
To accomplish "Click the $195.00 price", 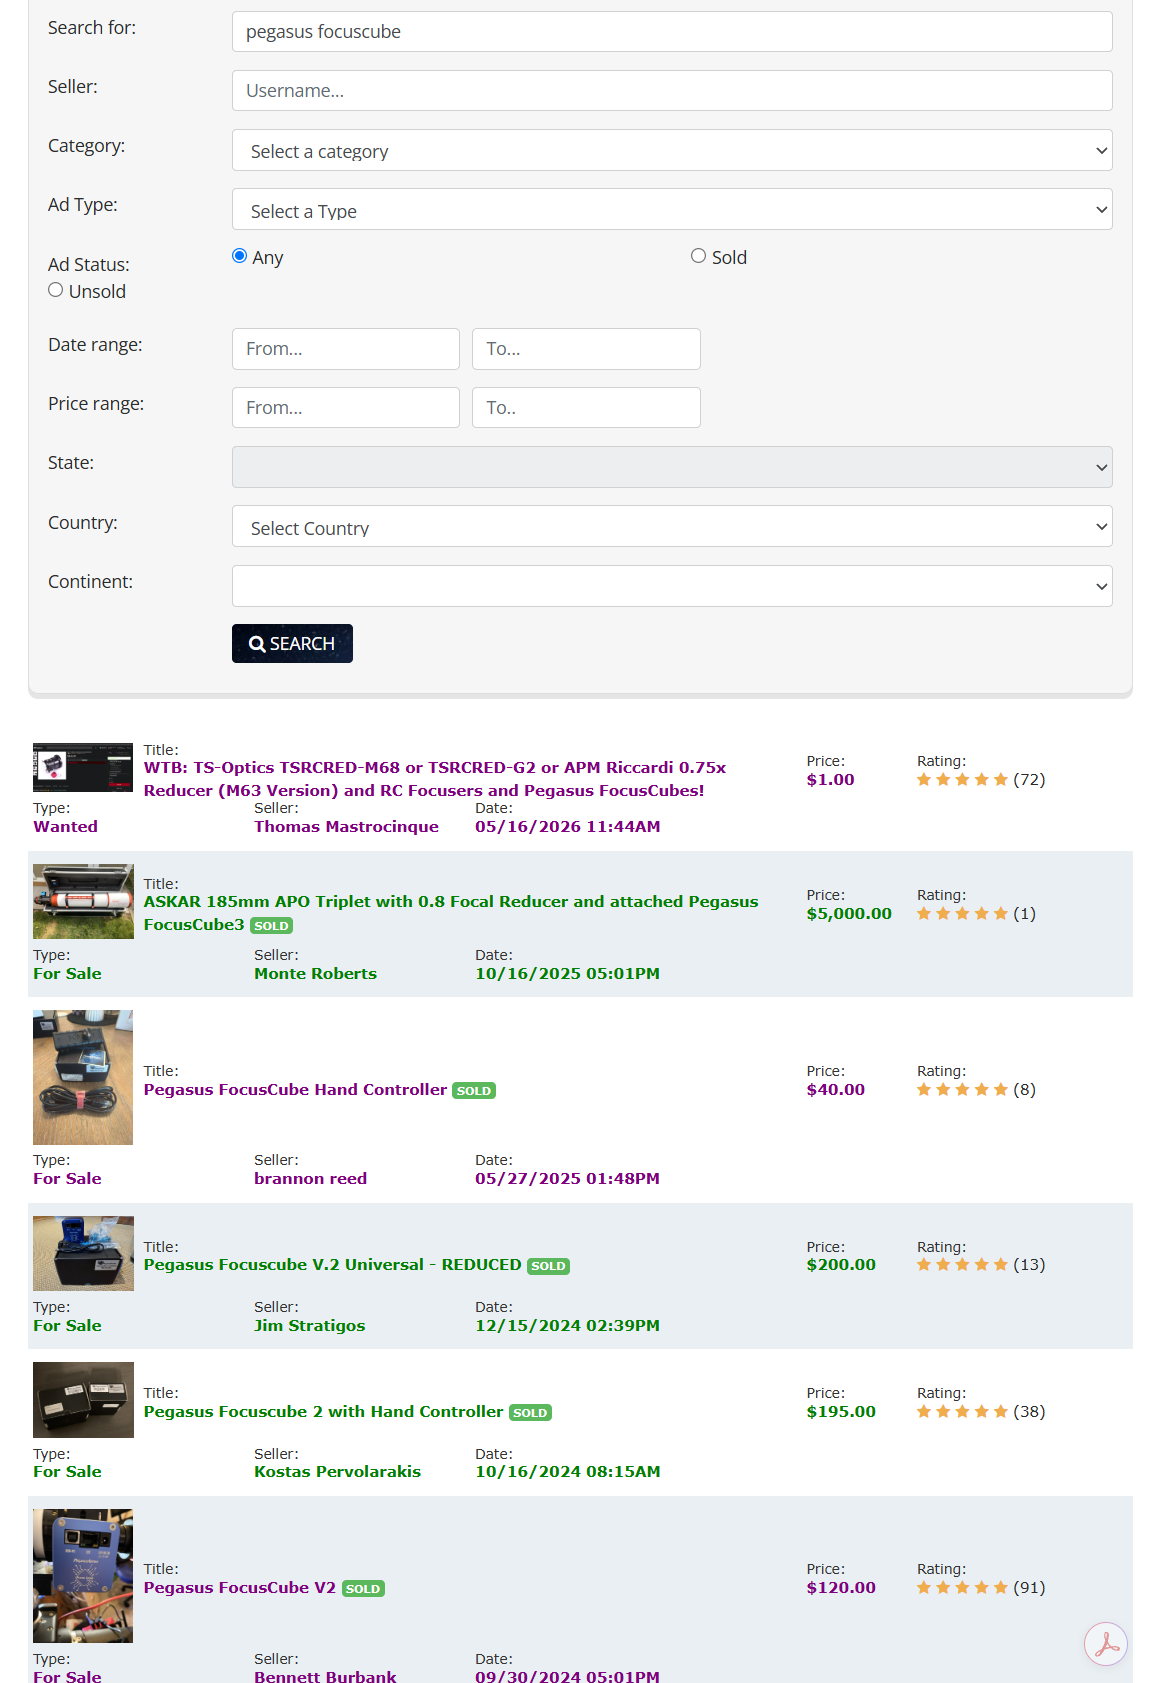I will click(x=841, y=1411).
